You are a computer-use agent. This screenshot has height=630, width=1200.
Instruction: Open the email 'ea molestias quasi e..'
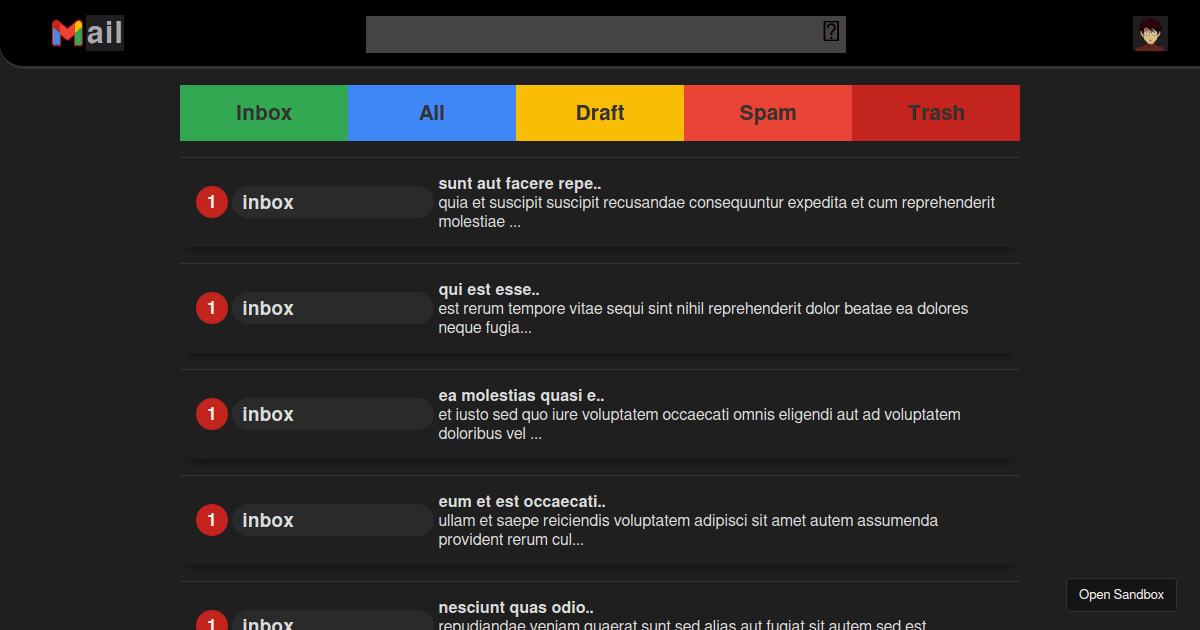[x=520, y=395]
